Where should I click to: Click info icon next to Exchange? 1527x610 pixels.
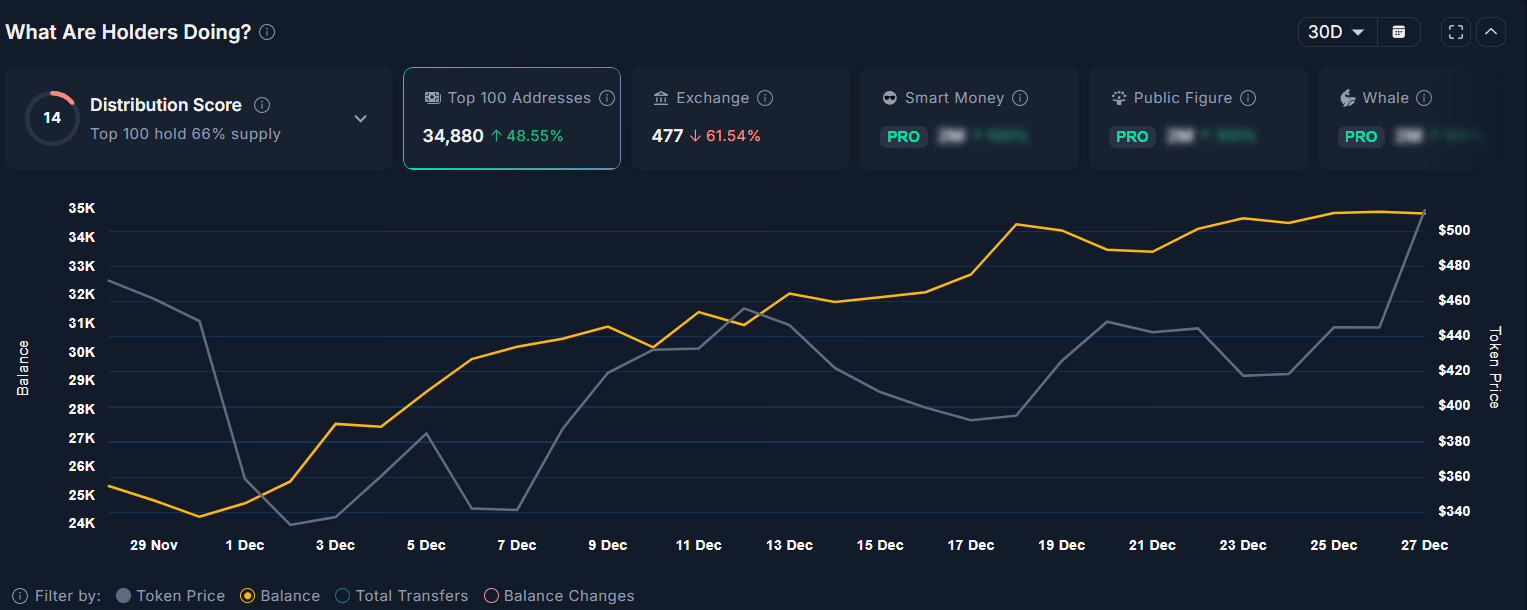[765, 98]
